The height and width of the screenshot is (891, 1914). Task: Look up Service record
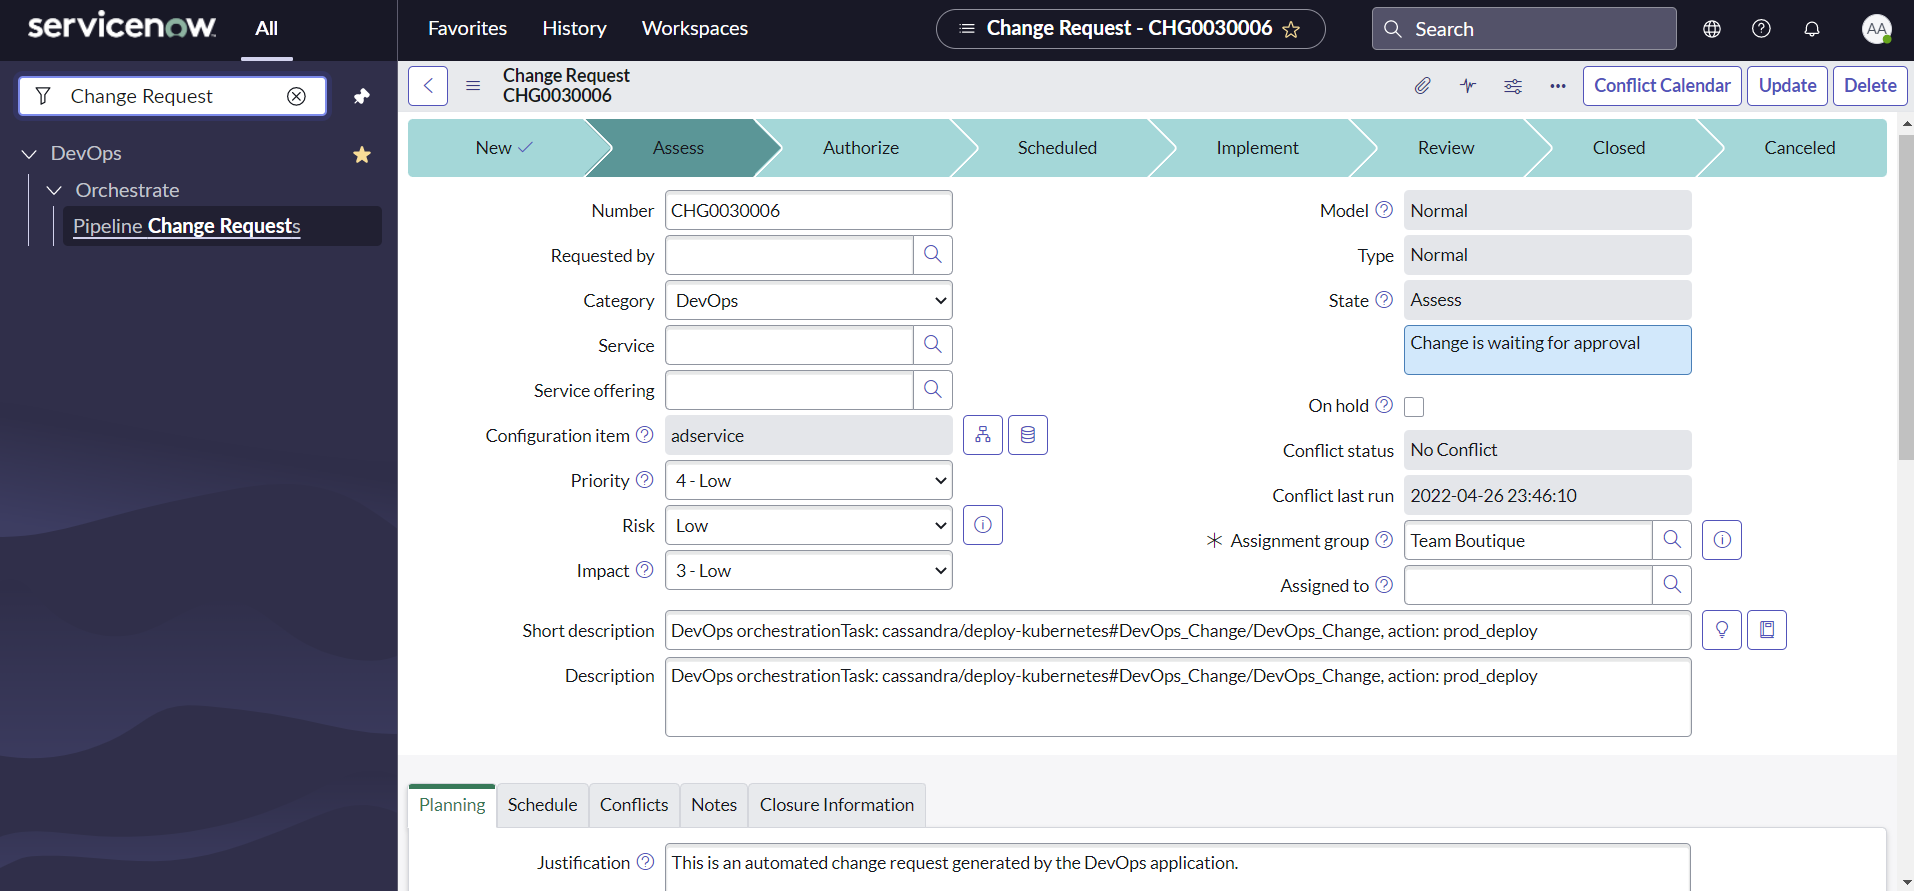coord(933,345)
